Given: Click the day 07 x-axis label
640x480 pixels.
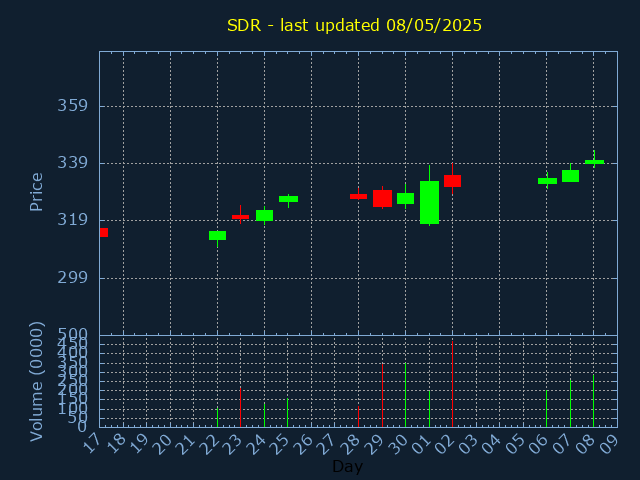Looking at the screenshot, I should click(562, 444).
